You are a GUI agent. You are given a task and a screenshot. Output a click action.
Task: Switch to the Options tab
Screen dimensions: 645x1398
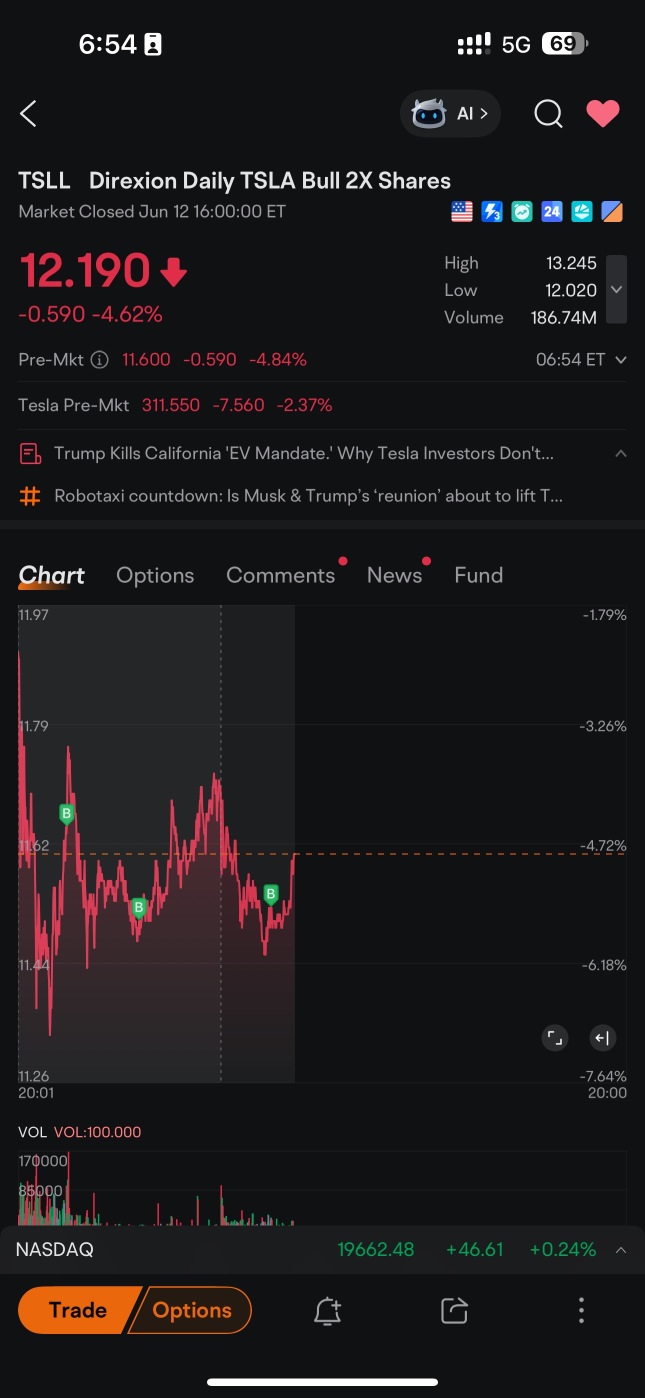tap(155, 575)
